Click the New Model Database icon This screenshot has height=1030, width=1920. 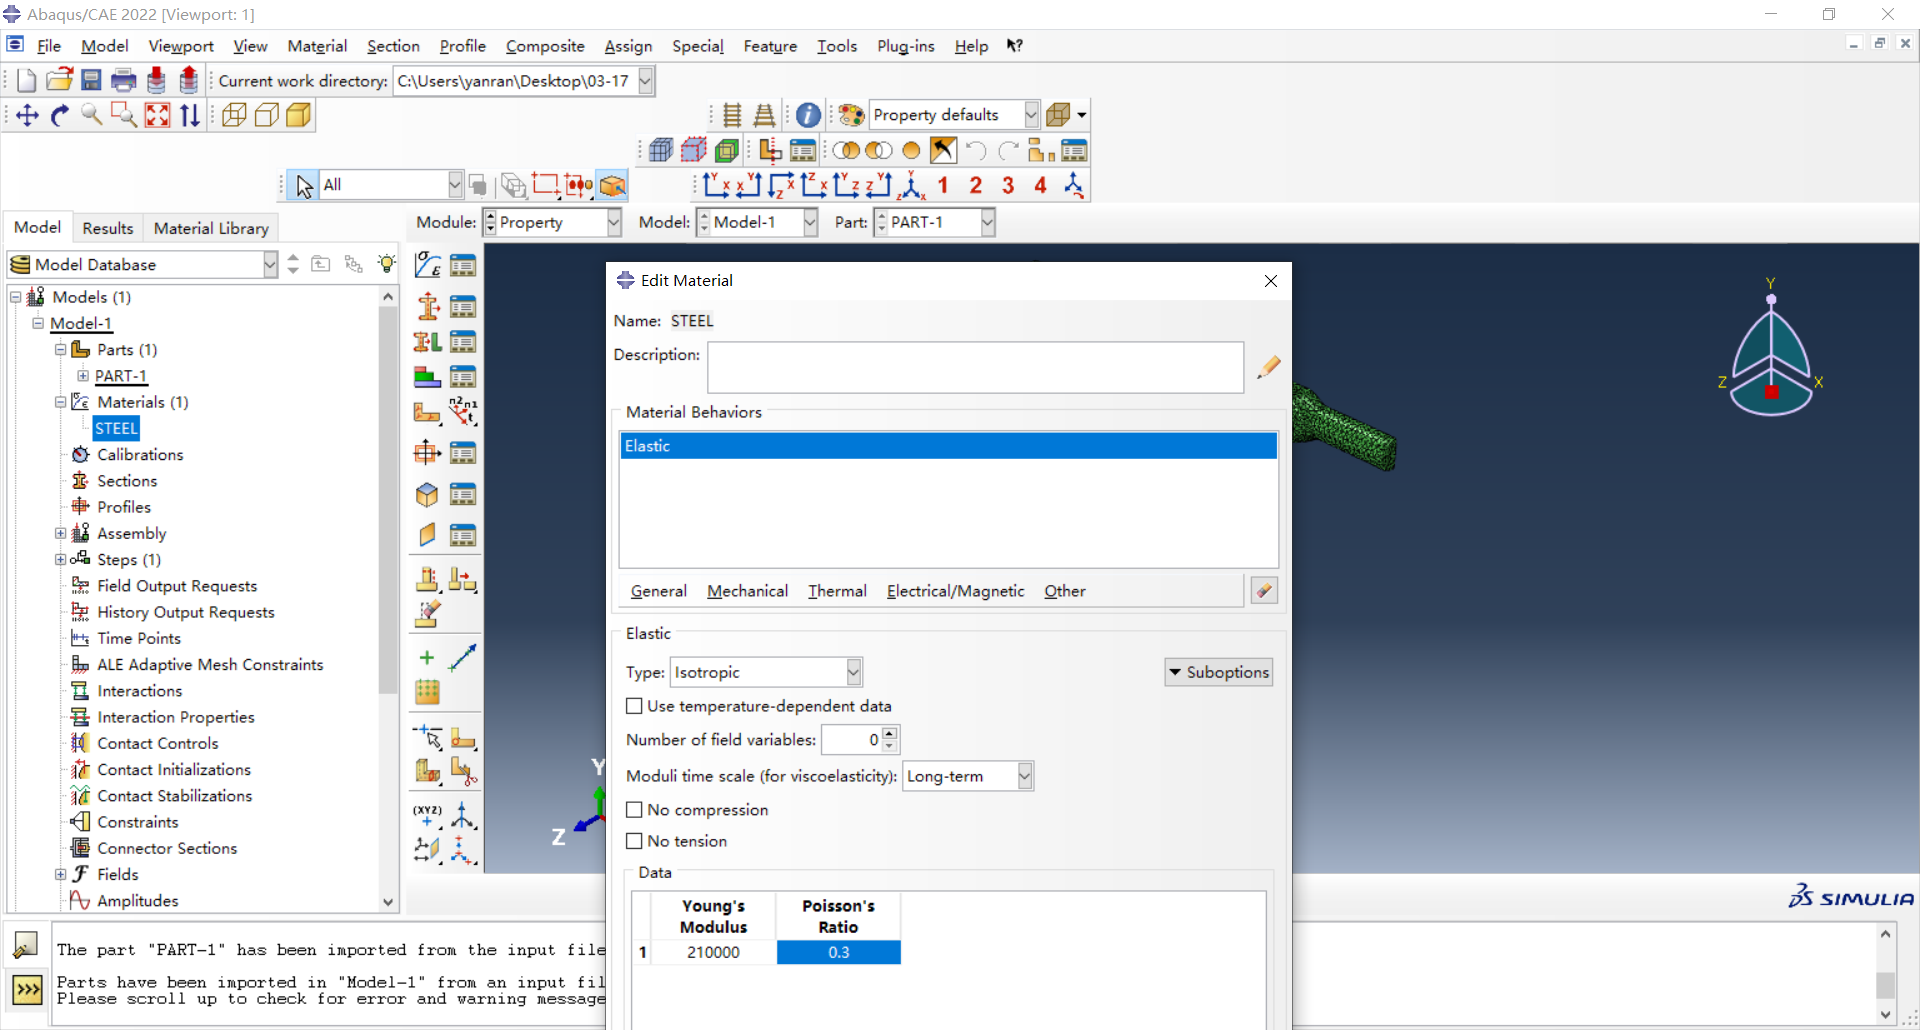[27, 80]
